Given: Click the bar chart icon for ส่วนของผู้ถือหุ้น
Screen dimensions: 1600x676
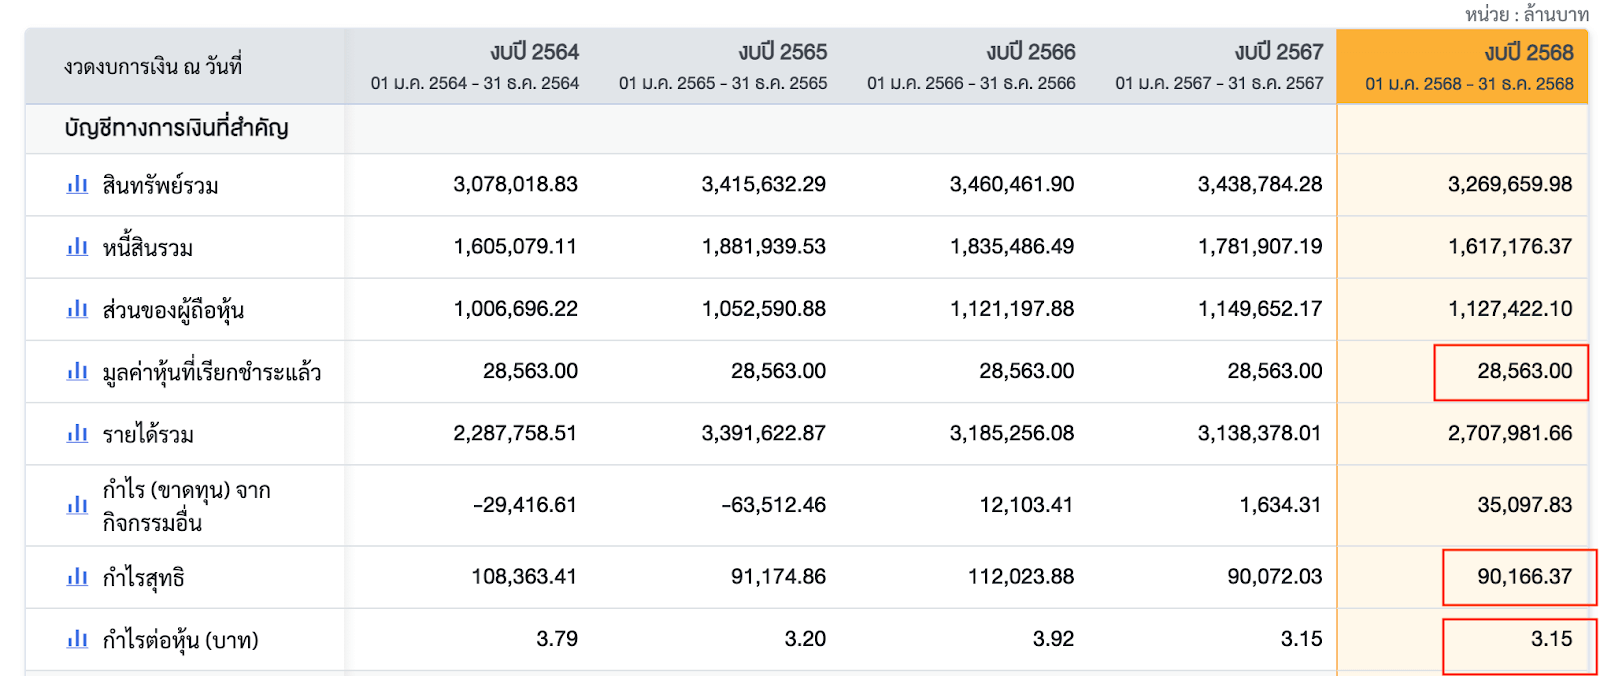Looking at the screenshot, I should pyautogui.click(x=77, y=309).
